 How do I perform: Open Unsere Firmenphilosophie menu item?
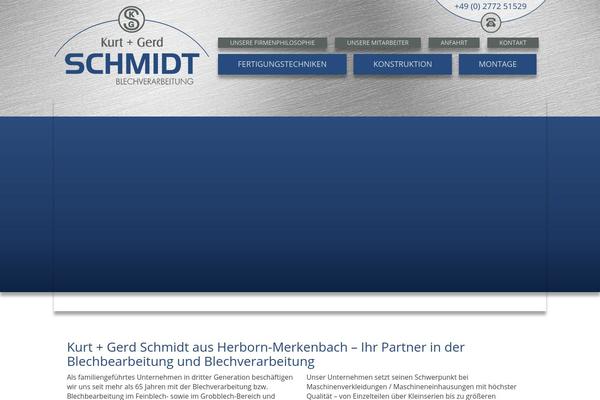(272, 43)
